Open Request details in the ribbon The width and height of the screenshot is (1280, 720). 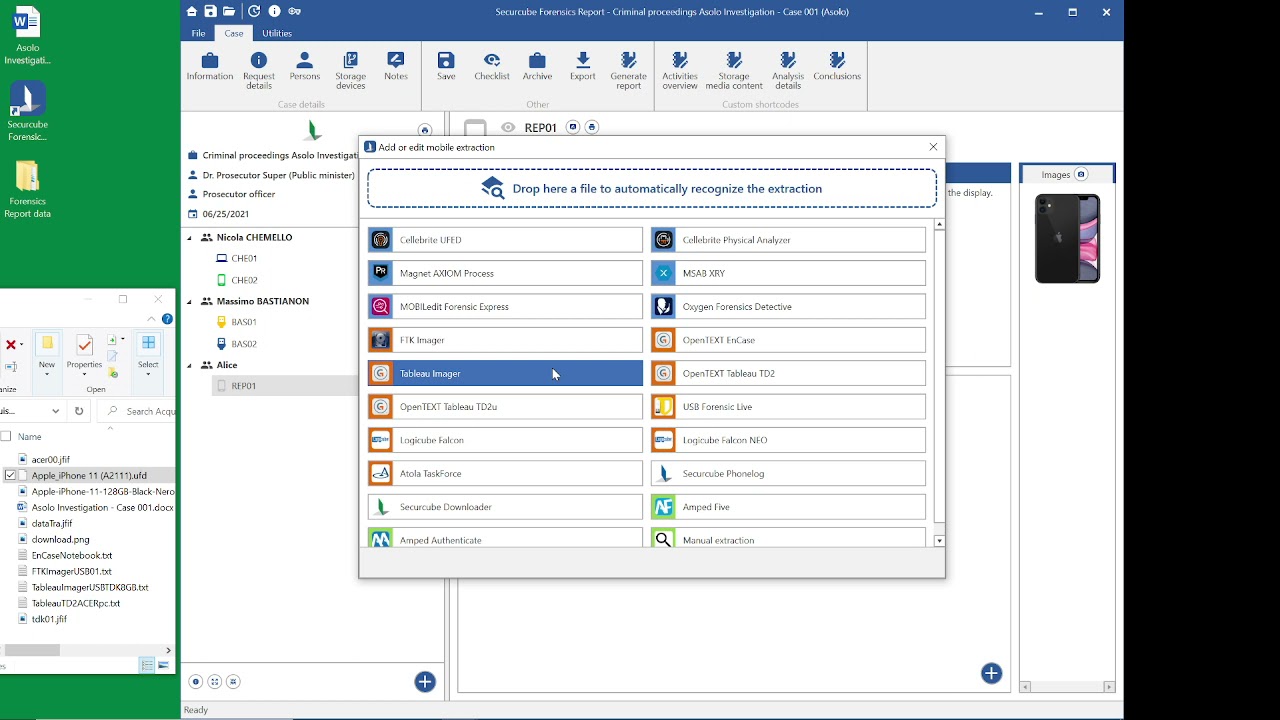(259, 71)
